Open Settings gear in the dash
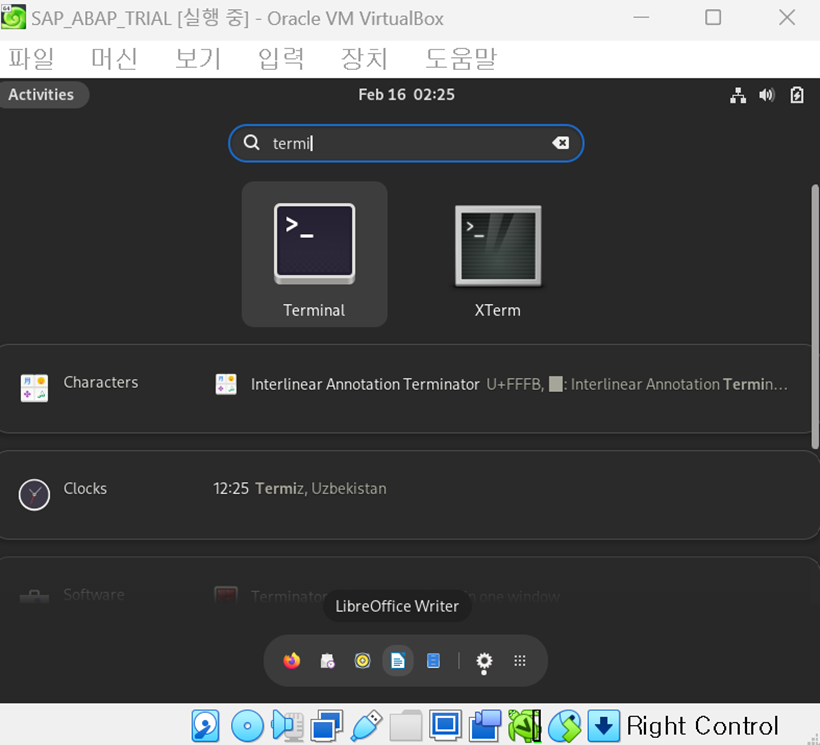This screenshot has height=745, width=820. point(484,661)
